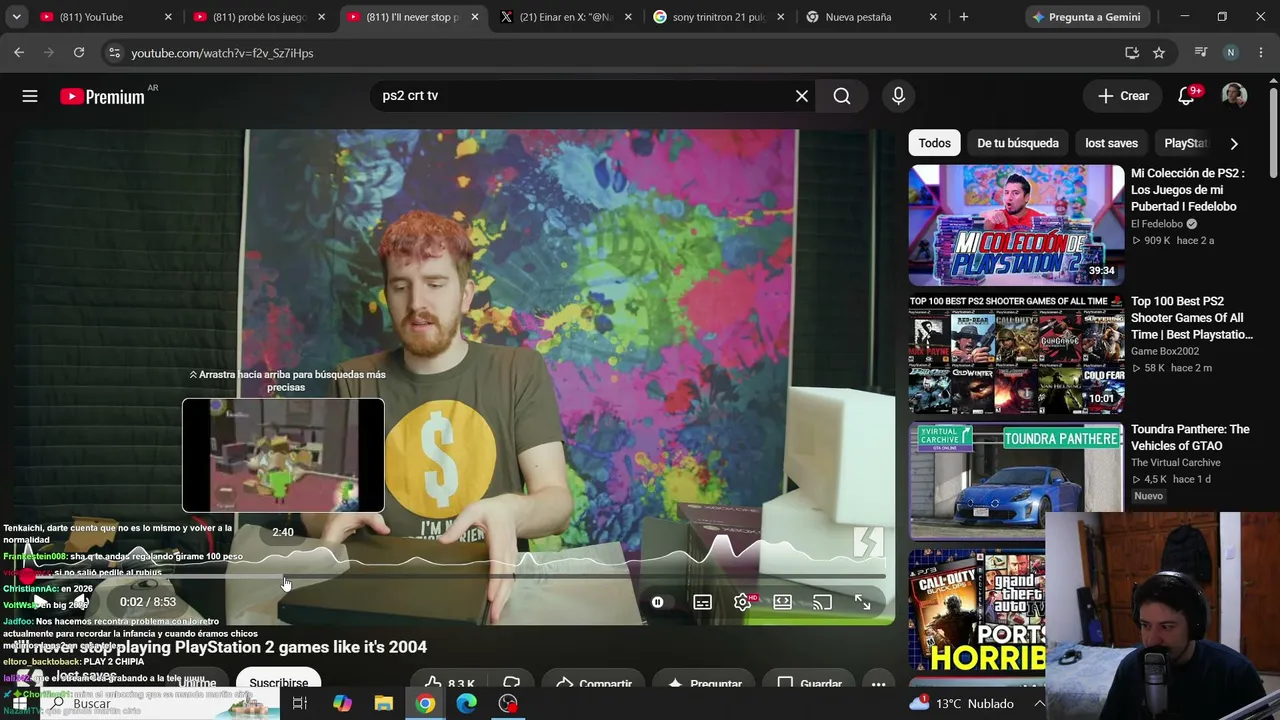Enter fullscreen video mode

click(x=862, y=602)
